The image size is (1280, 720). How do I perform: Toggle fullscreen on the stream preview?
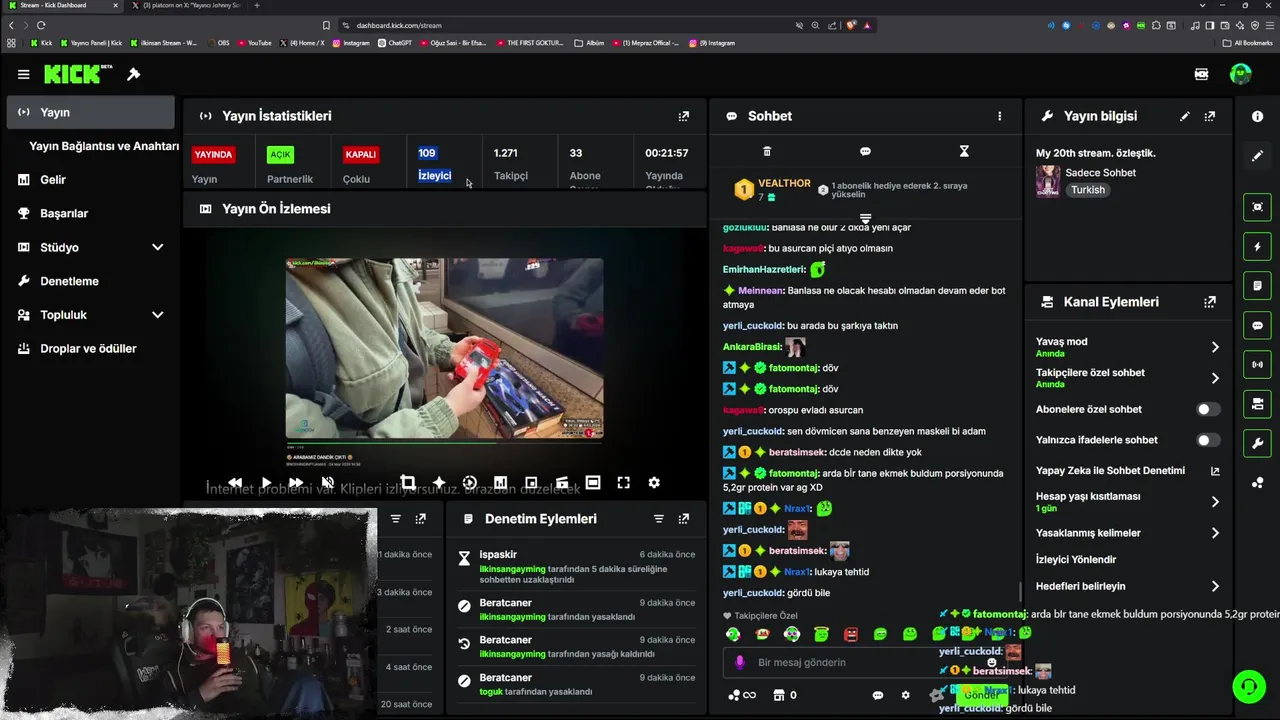click(x=624, y=483)
